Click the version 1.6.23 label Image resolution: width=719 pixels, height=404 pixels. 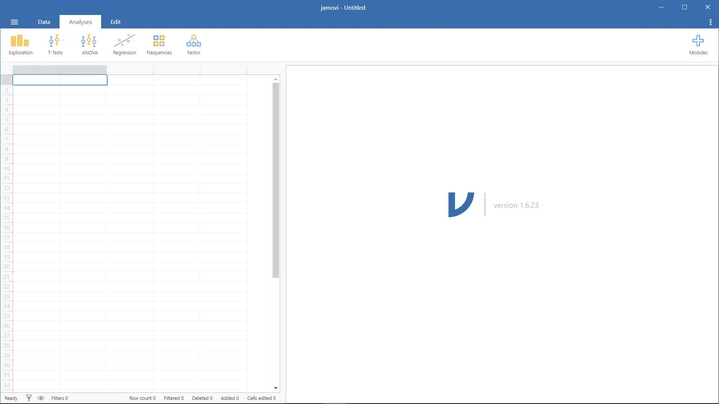[516, 205]
